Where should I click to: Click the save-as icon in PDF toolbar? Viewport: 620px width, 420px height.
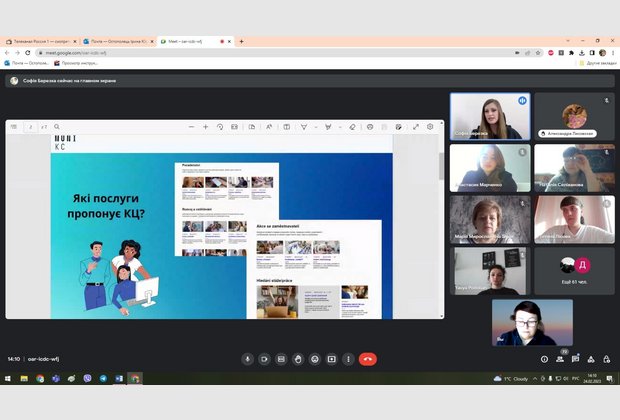coord(399,127)
